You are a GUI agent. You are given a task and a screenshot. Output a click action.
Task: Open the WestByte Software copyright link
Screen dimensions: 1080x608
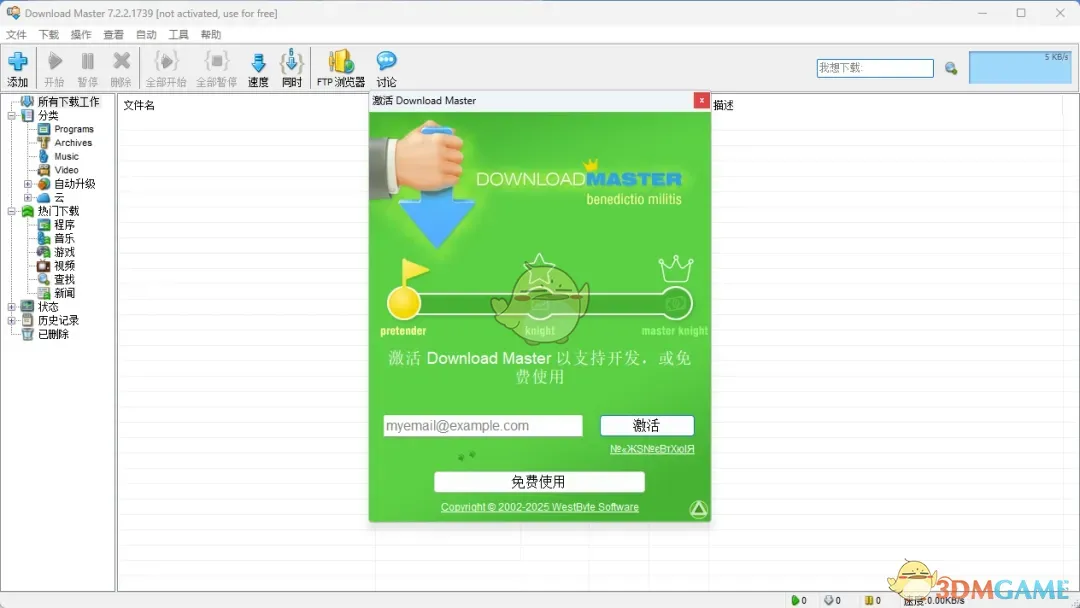tap(540, 507)
